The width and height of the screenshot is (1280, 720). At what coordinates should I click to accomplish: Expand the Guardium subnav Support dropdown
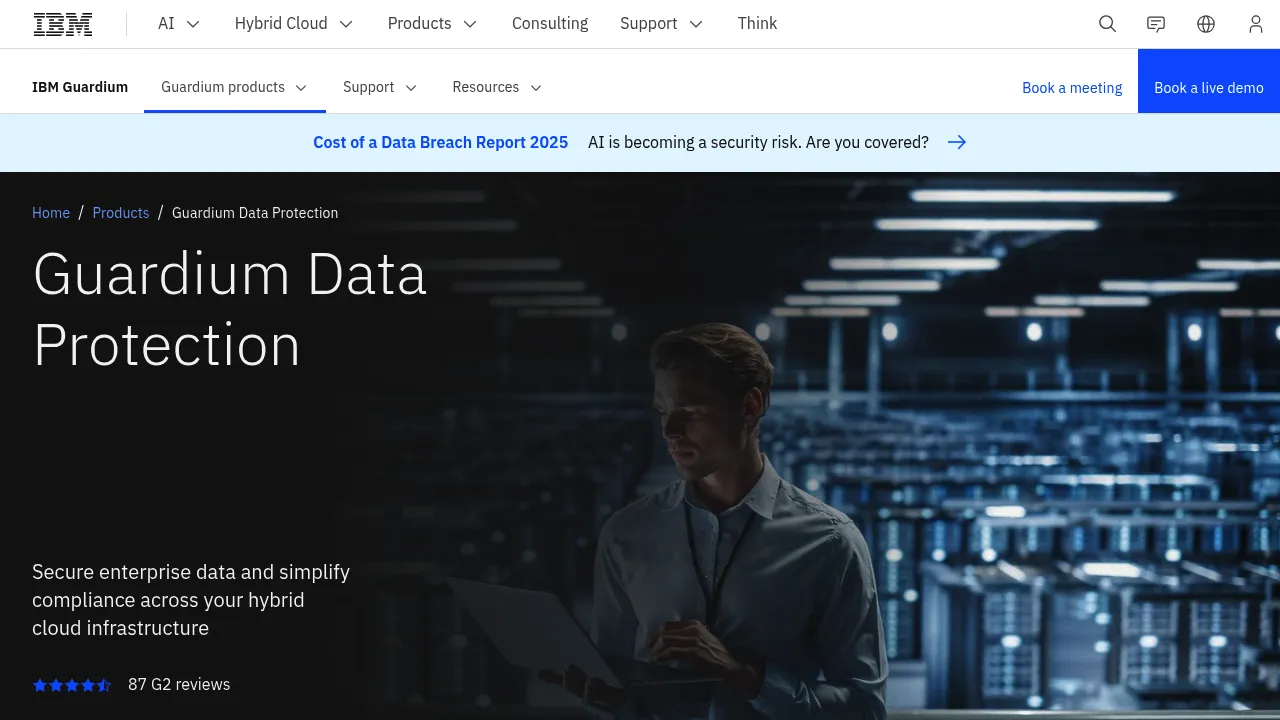(381, 87)
